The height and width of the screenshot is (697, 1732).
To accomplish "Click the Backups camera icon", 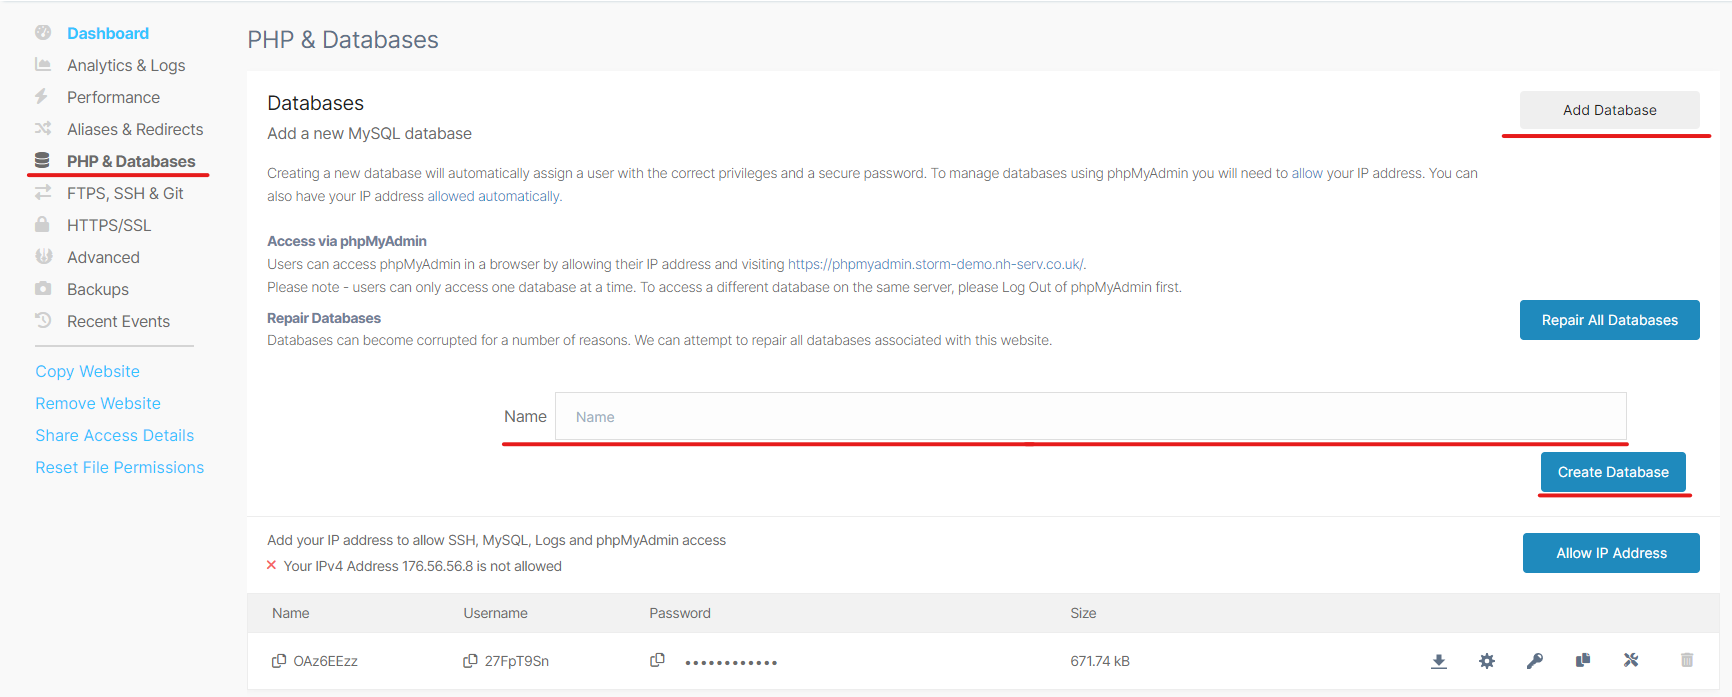I will point(43,288).
